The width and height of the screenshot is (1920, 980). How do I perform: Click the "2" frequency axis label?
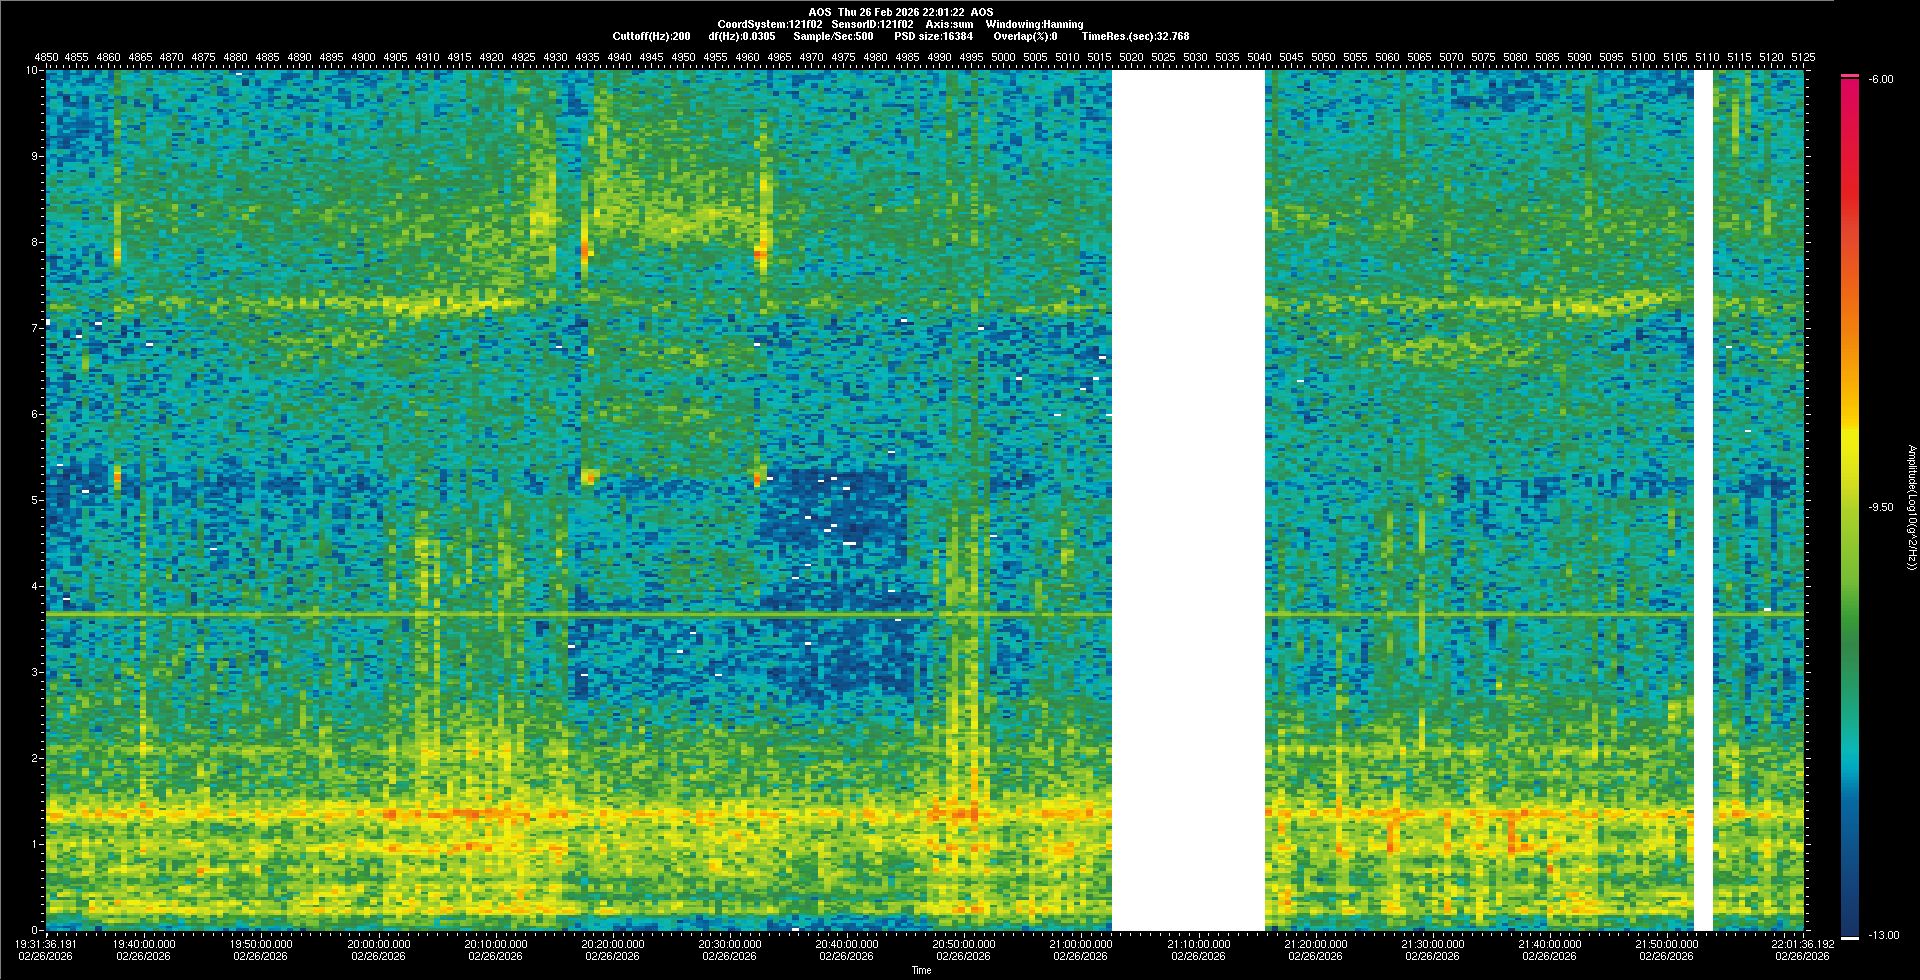[35, 758]
